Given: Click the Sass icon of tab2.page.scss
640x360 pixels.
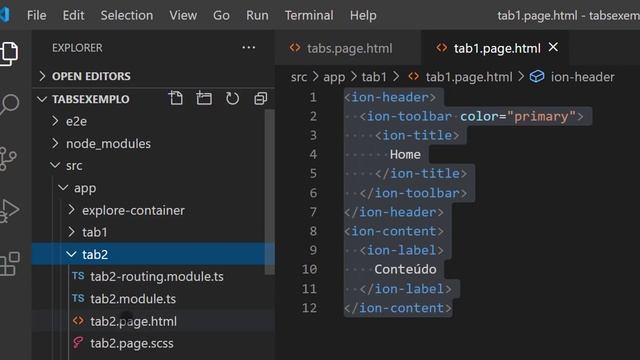Looking at the screenshot, I should [x=78, y=343].
